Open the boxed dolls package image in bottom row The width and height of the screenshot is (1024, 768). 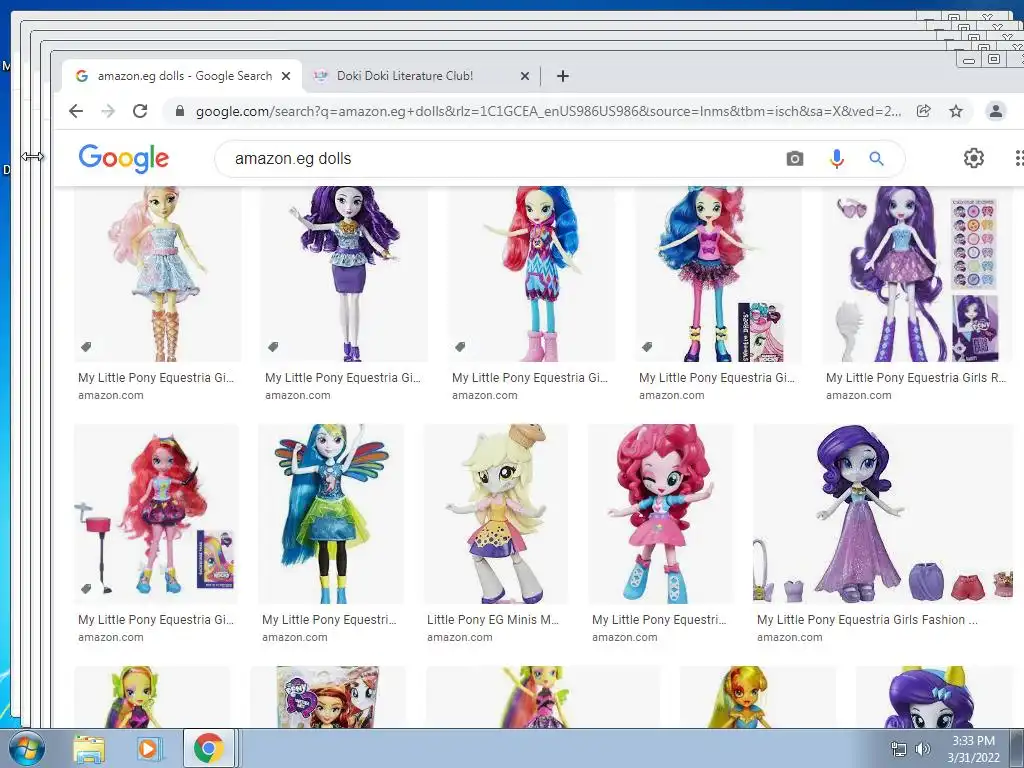click(x=328, y=696)
